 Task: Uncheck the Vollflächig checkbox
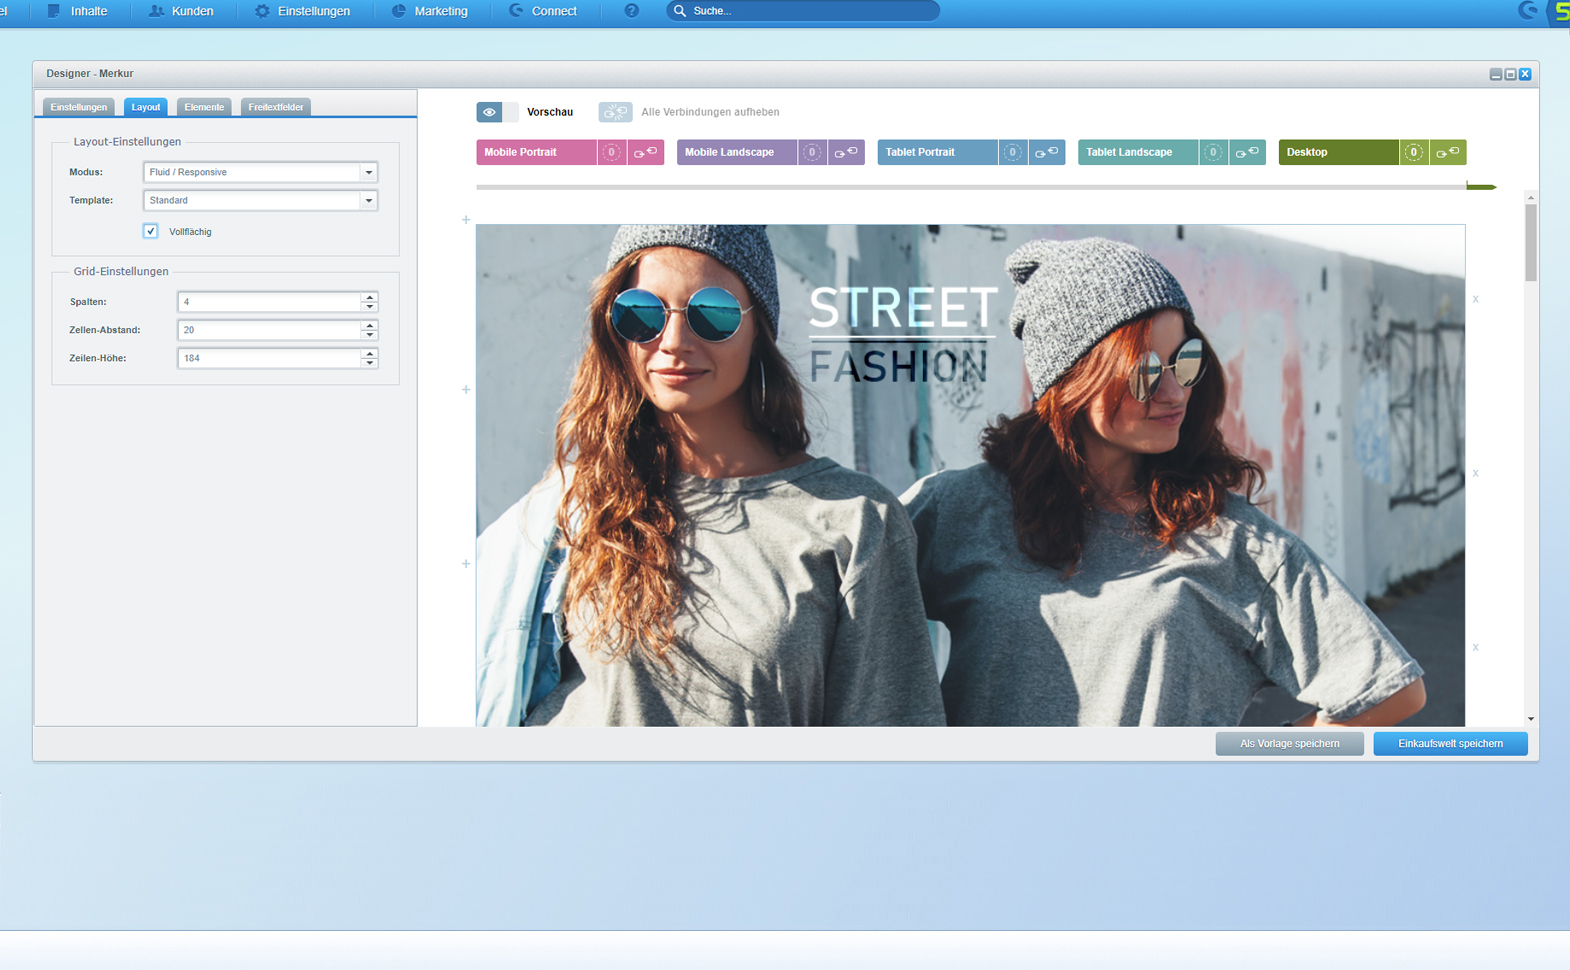tap(151, 231)
